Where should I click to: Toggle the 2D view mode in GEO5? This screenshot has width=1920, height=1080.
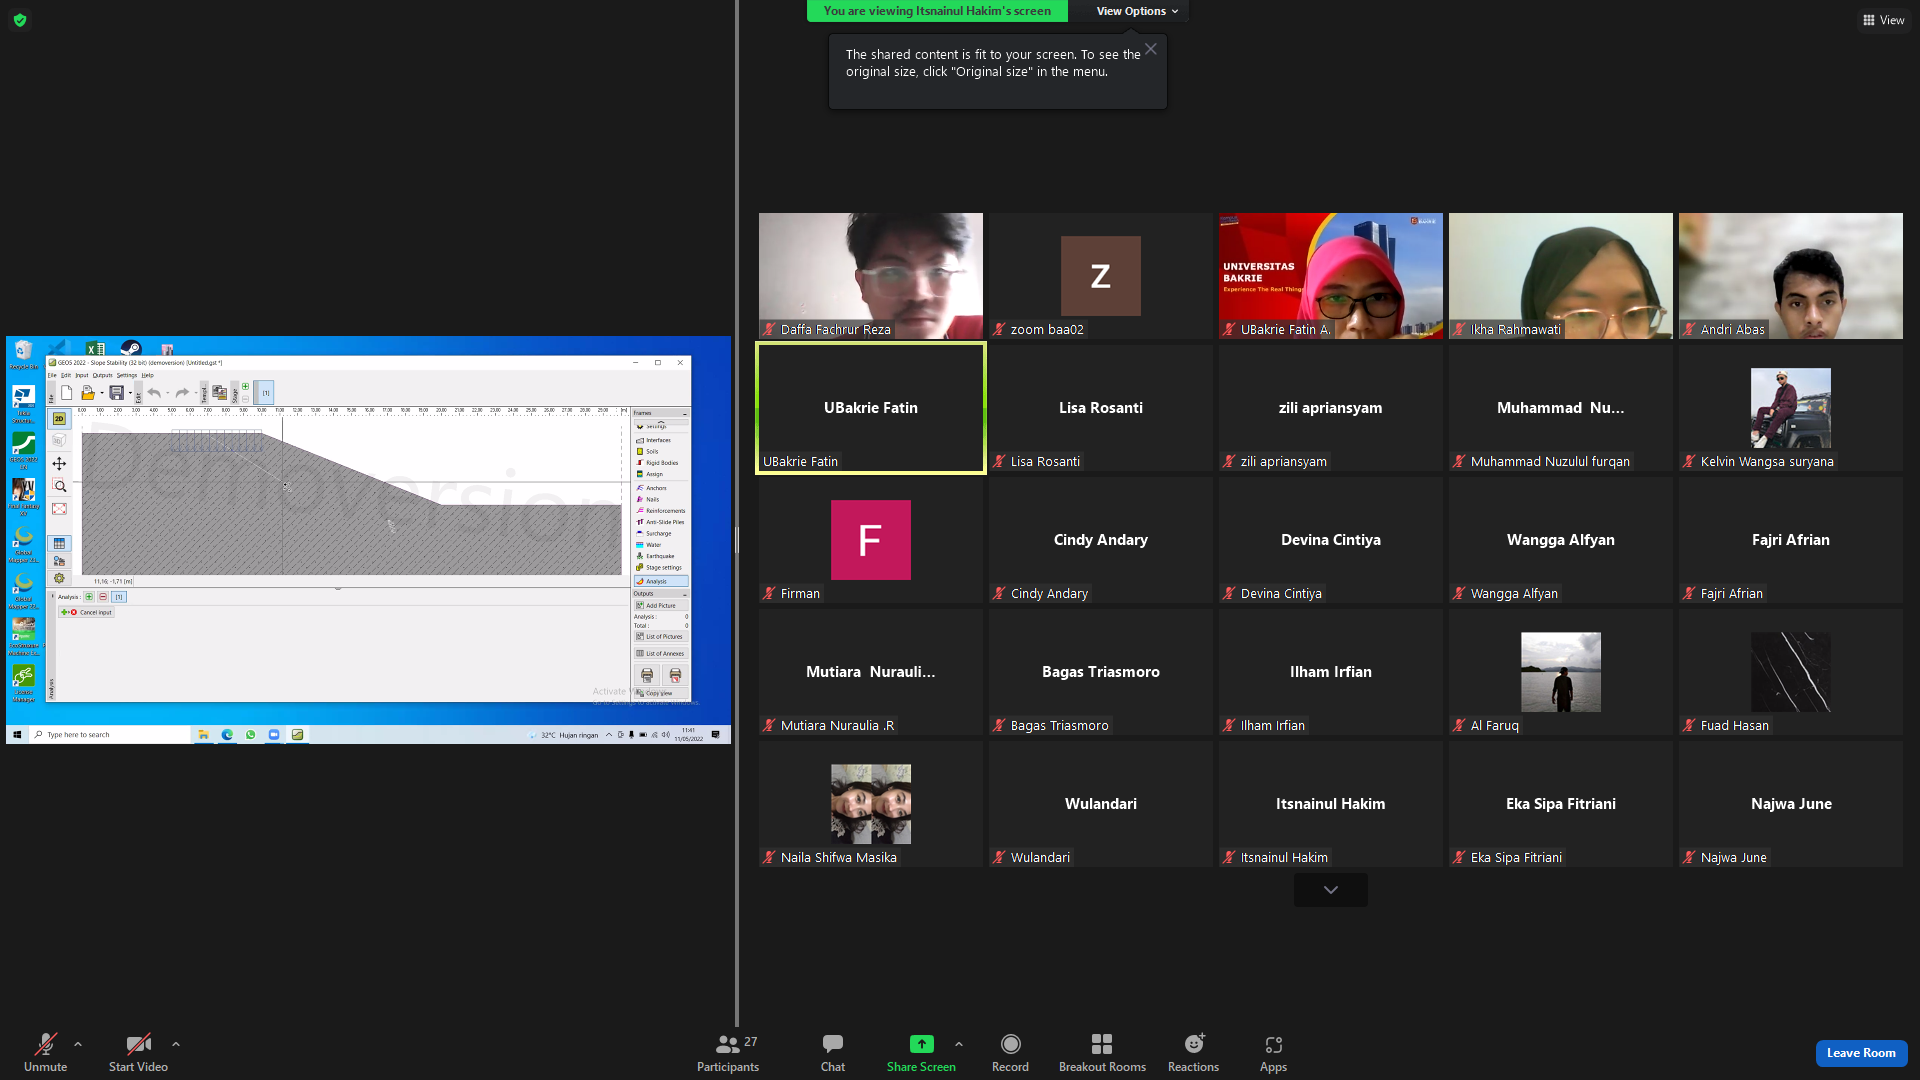pos(59,419)
